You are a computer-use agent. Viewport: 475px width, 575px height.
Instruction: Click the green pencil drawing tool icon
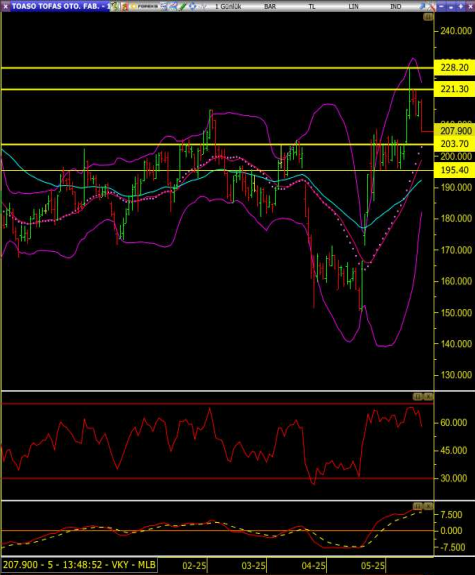pos(182,6)
